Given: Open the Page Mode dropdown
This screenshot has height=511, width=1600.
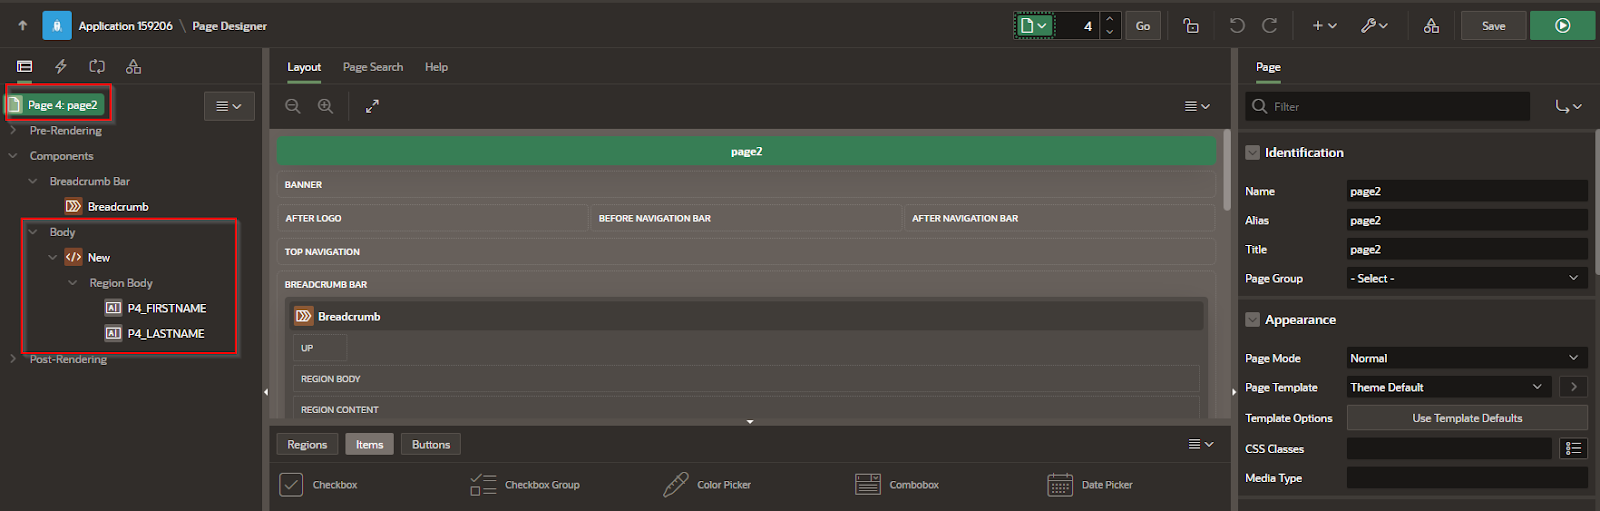Looking at the screenshot, I should tap(1467, 358).
